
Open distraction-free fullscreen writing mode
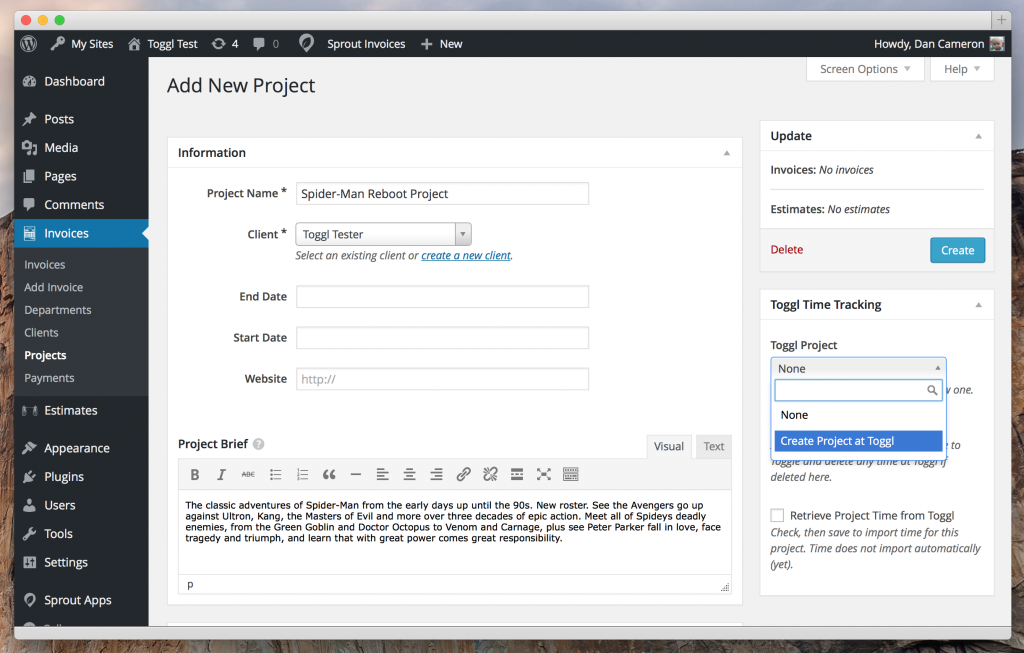click(x=543, y=474)
